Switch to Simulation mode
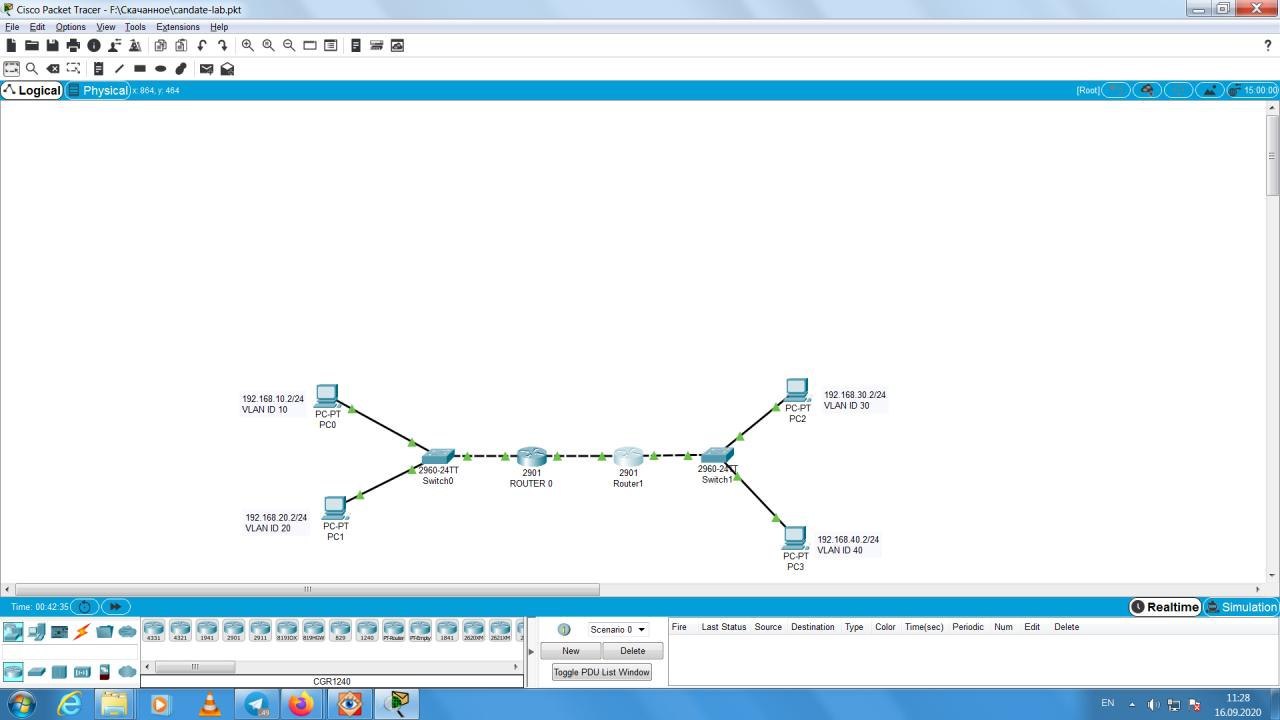This screenshot has width=1280, height=720. [1241, 607]
